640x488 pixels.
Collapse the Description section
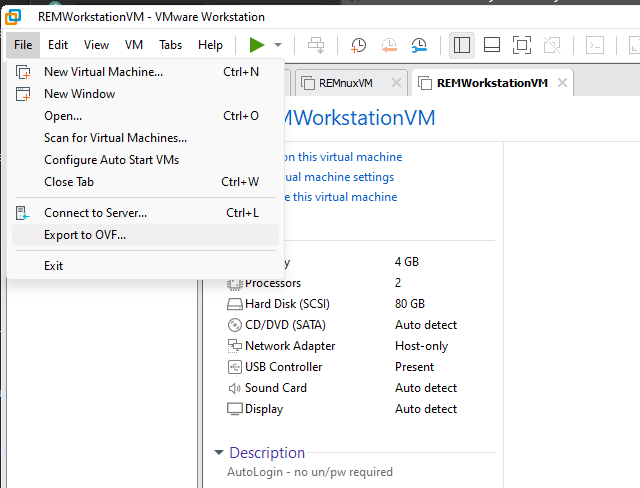pos(220,453)
